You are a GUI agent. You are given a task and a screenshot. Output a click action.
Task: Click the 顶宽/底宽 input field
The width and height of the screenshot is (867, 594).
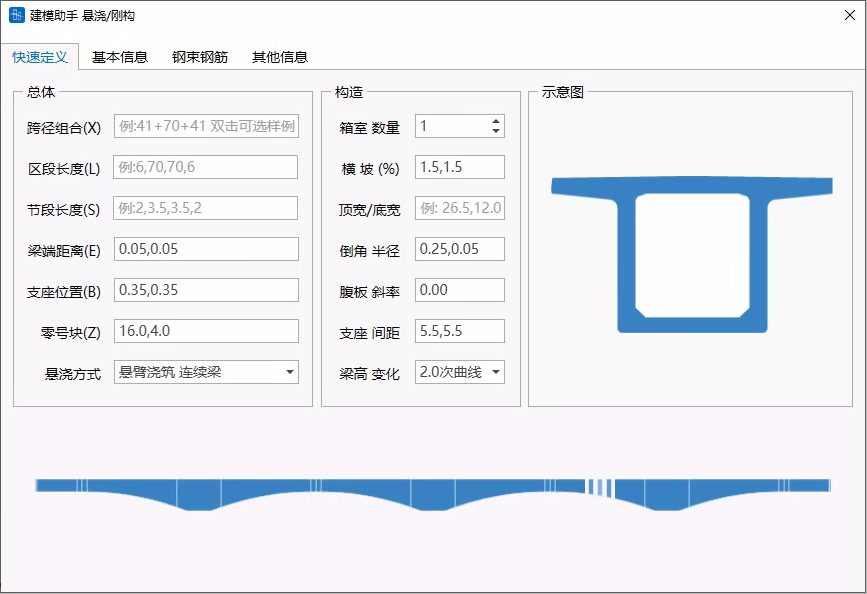pyautogui.click(x=460, y=208)
